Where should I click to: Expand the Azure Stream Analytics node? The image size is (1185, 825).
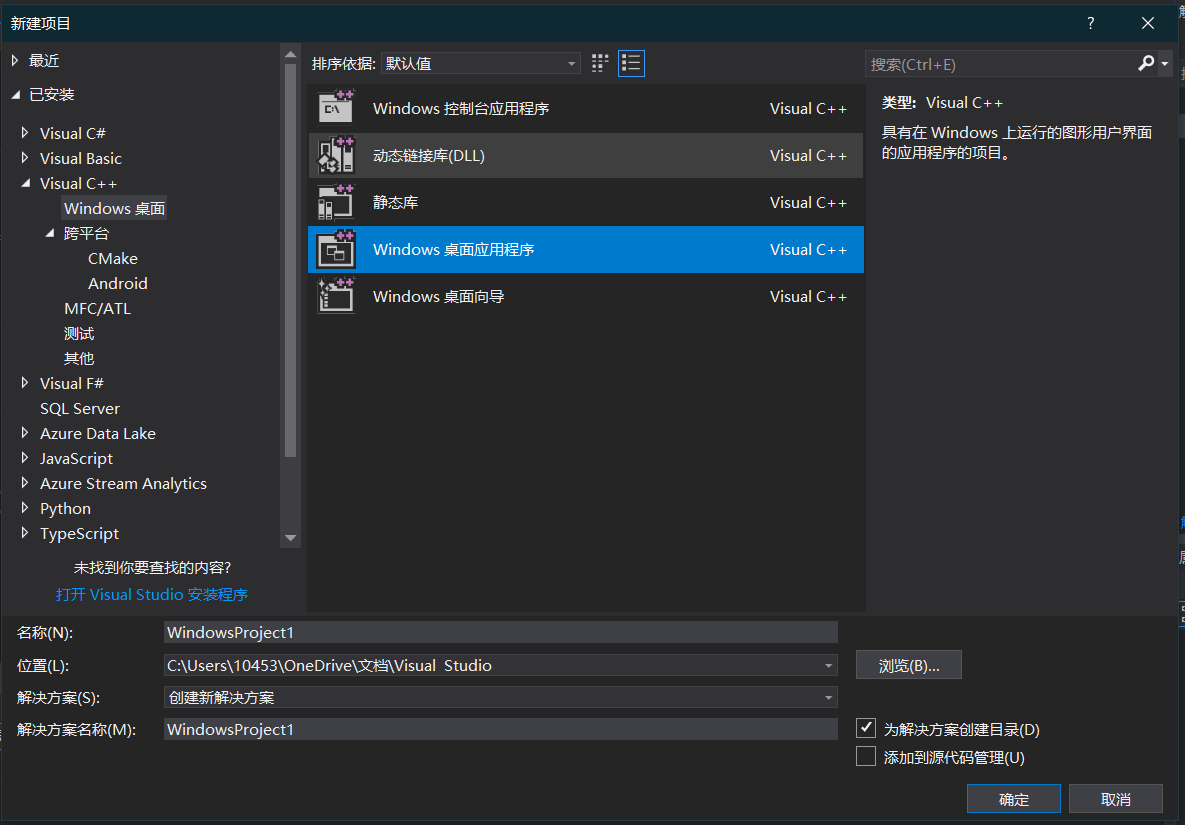pyautogui.click(x=25, y=483)
